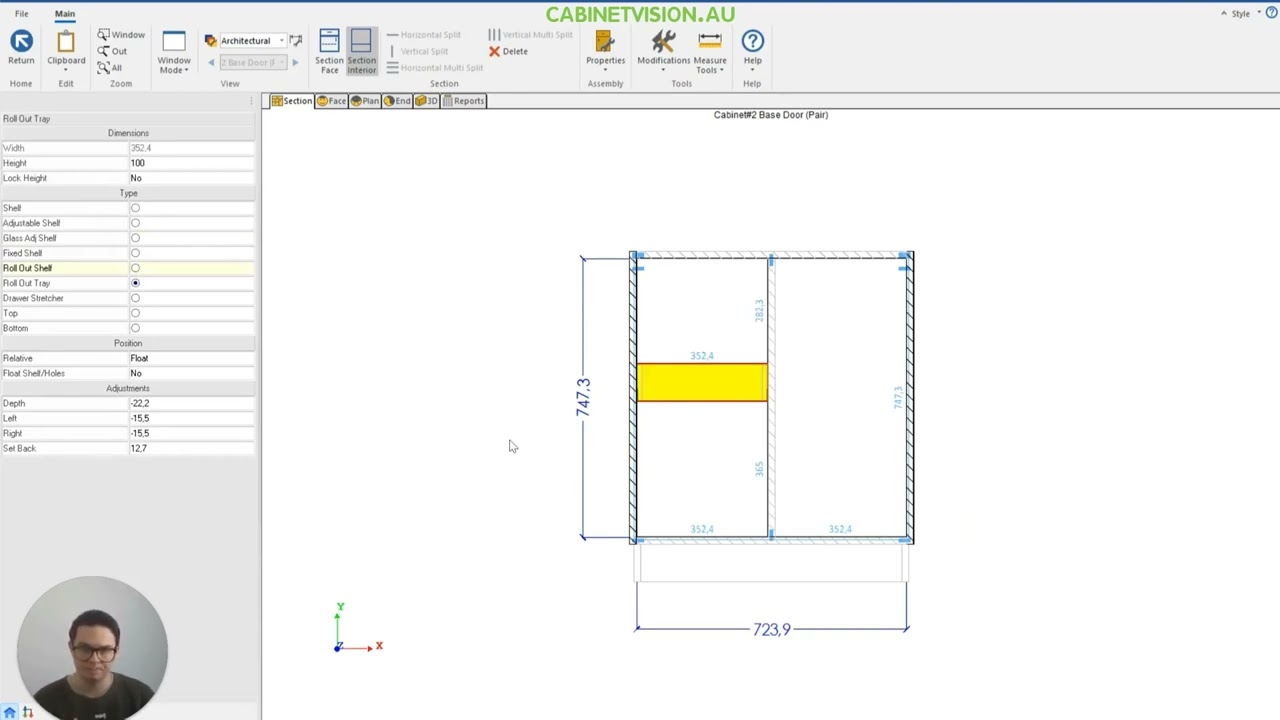This screenshot has height=720, width=1280.
Task: Click the Set Back value field
Action: click(191, 448)
